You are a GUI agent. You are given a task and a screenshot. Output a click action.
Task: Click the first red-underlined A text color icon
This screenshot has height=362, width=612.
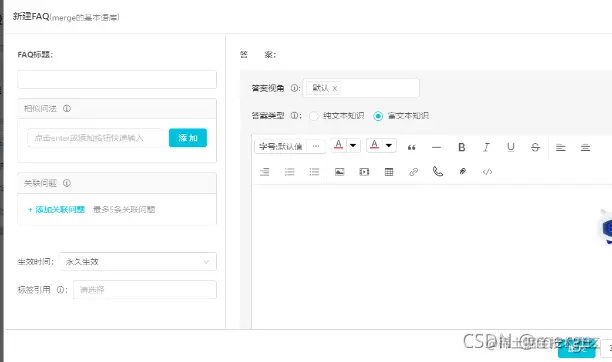(338, 145)
